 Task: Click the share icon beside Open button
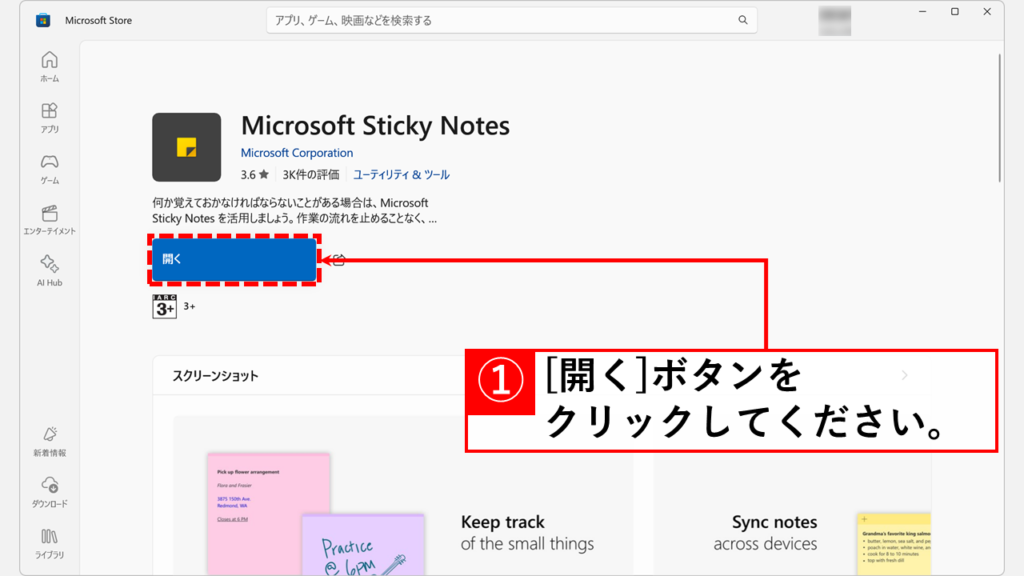point(338,260)
